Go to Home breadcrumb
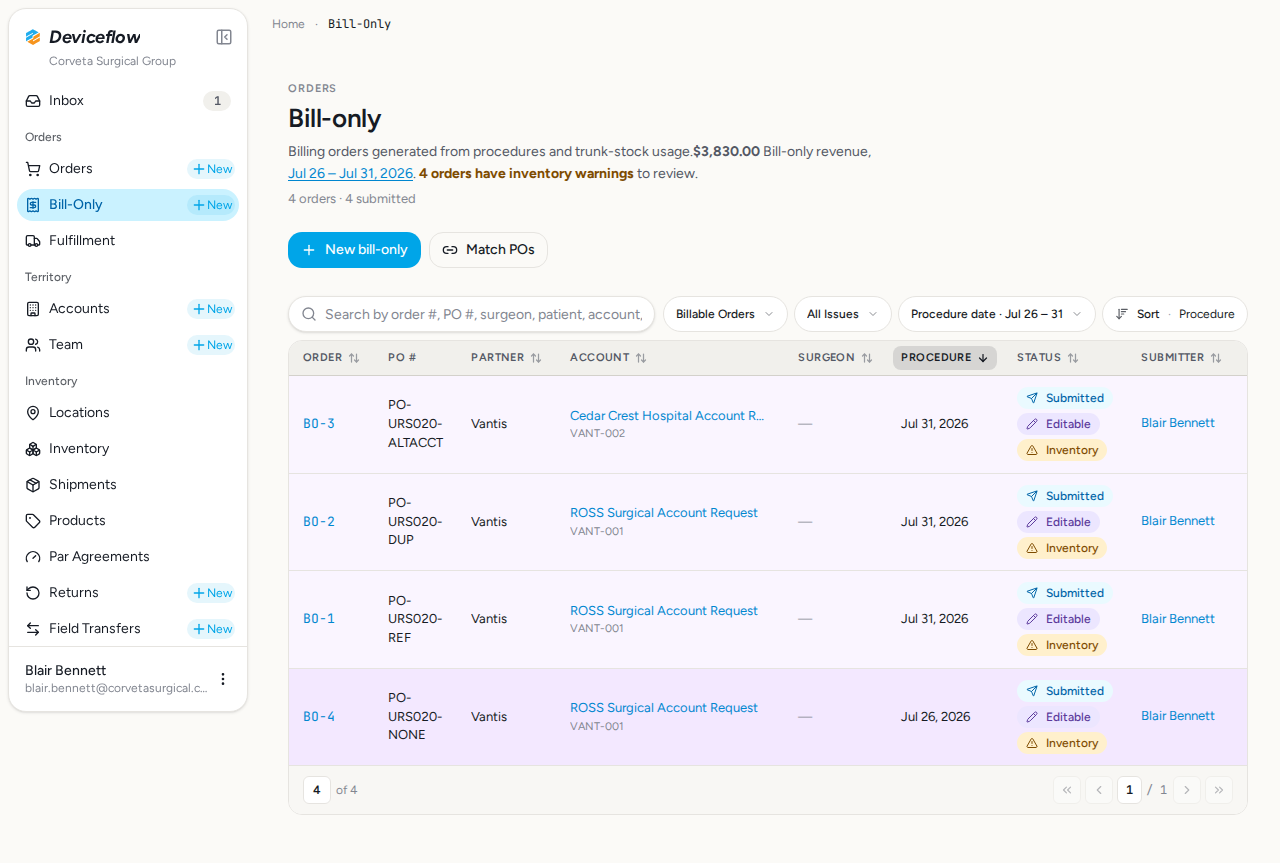This screenshot has width=1280, height=863. click(x=288, y=24)
